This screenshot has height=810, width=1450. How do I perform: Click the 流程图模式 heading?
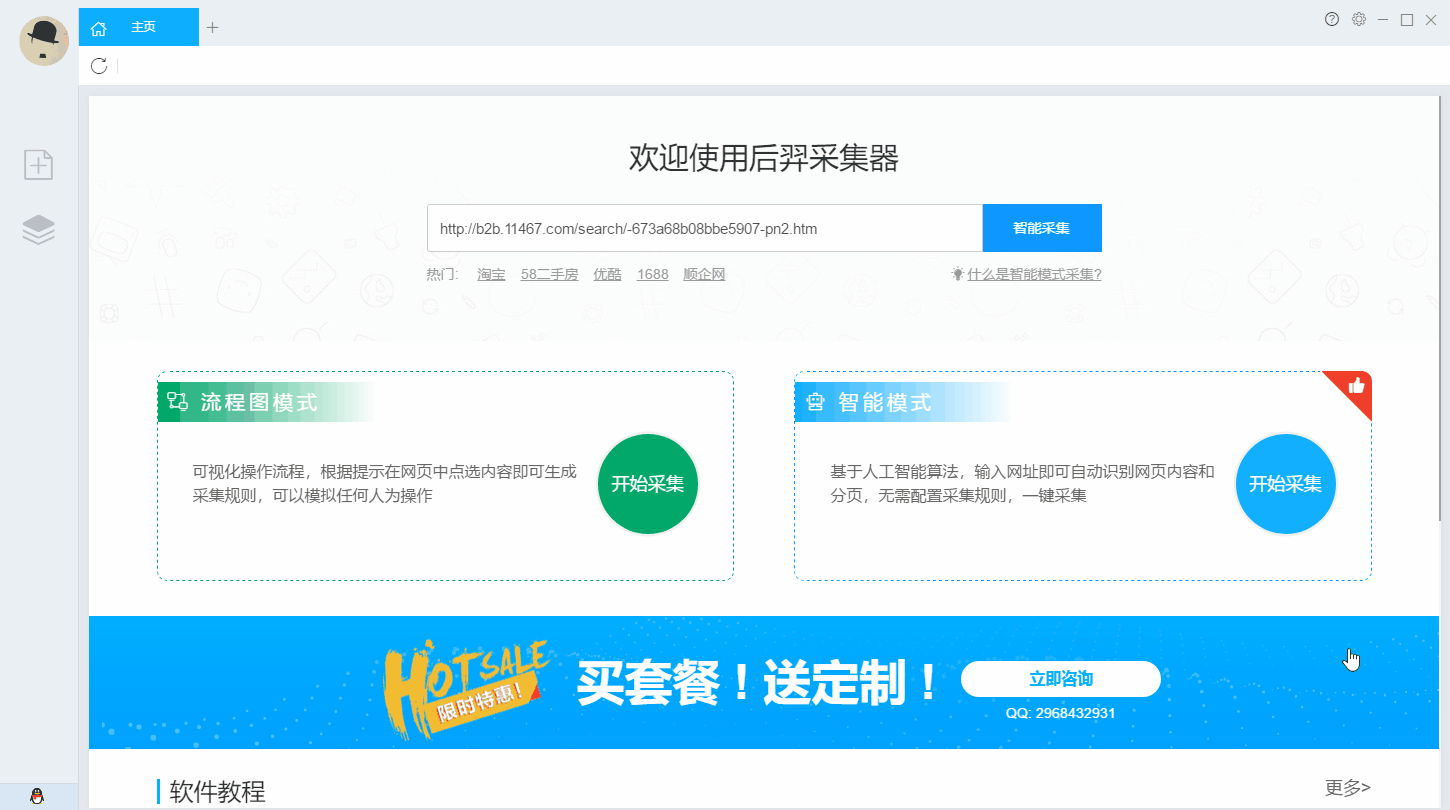[x=259, y=402]
